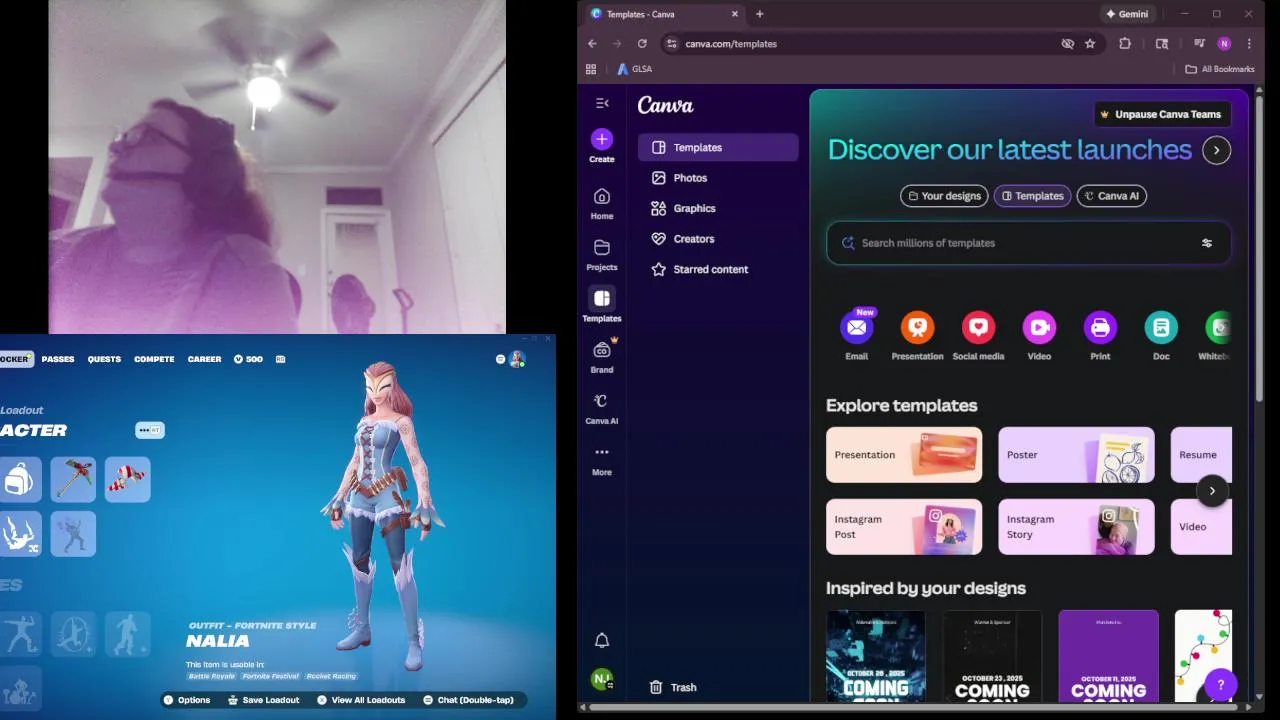Open the Instagram Story template card
This screenshot has height=720, width=1280.
click(1076, 527)
